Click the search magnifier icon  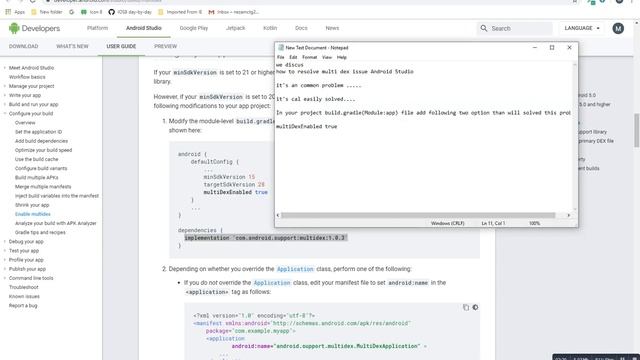(484, 28)
